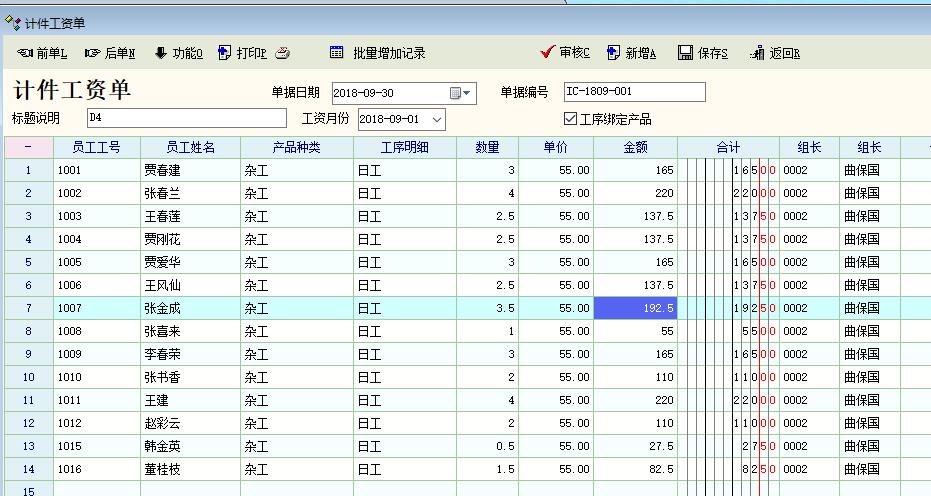Click the printer icon beside 打印
This screenshot has width=931, height=496.
[x=283, y=53]
